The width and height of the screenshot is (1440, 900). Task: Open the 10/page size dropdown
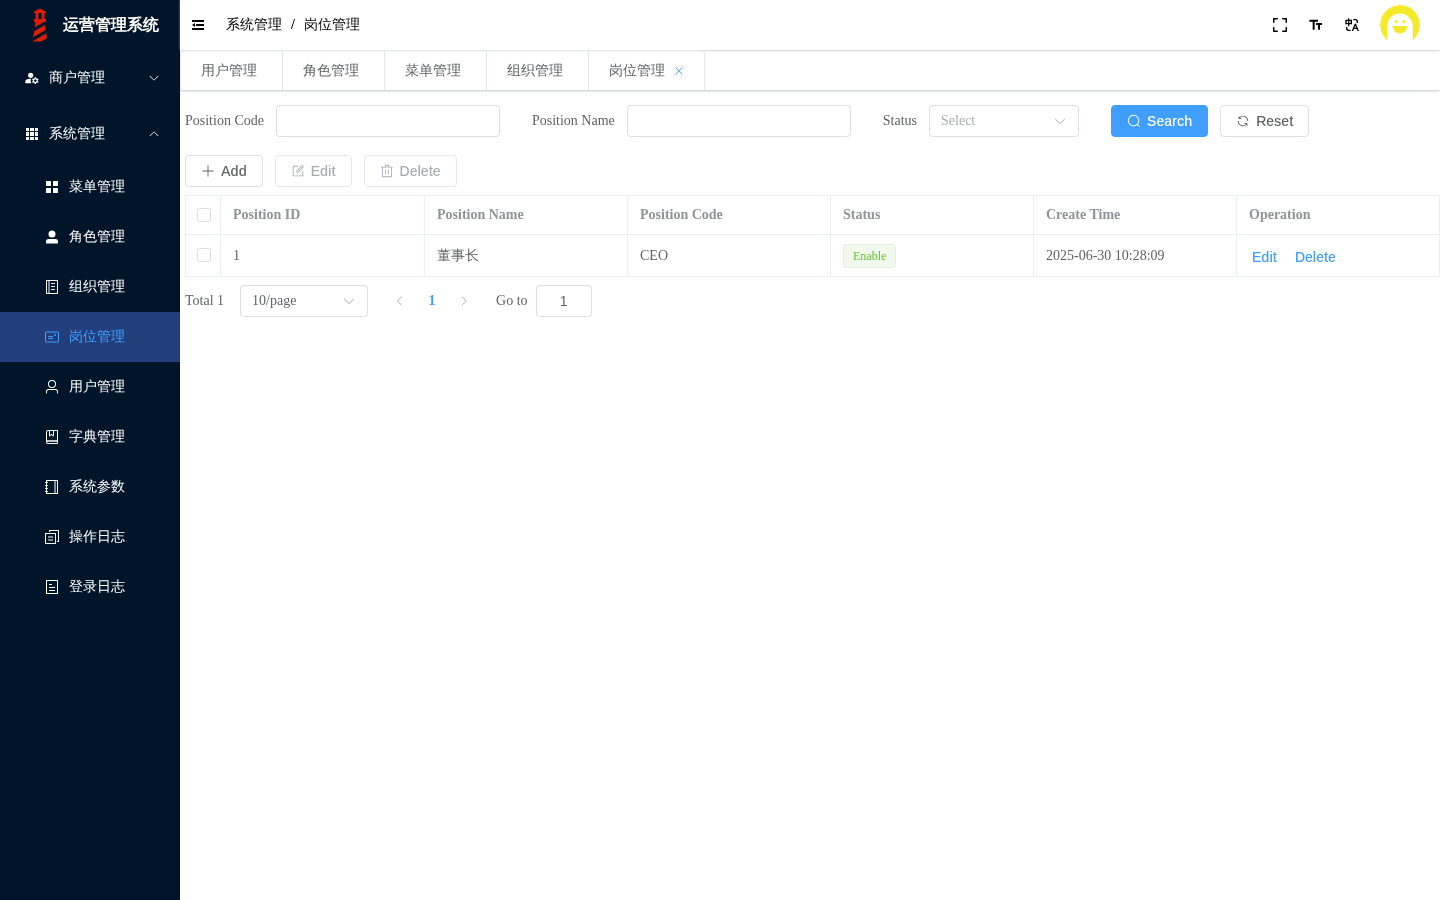(304, 301)
